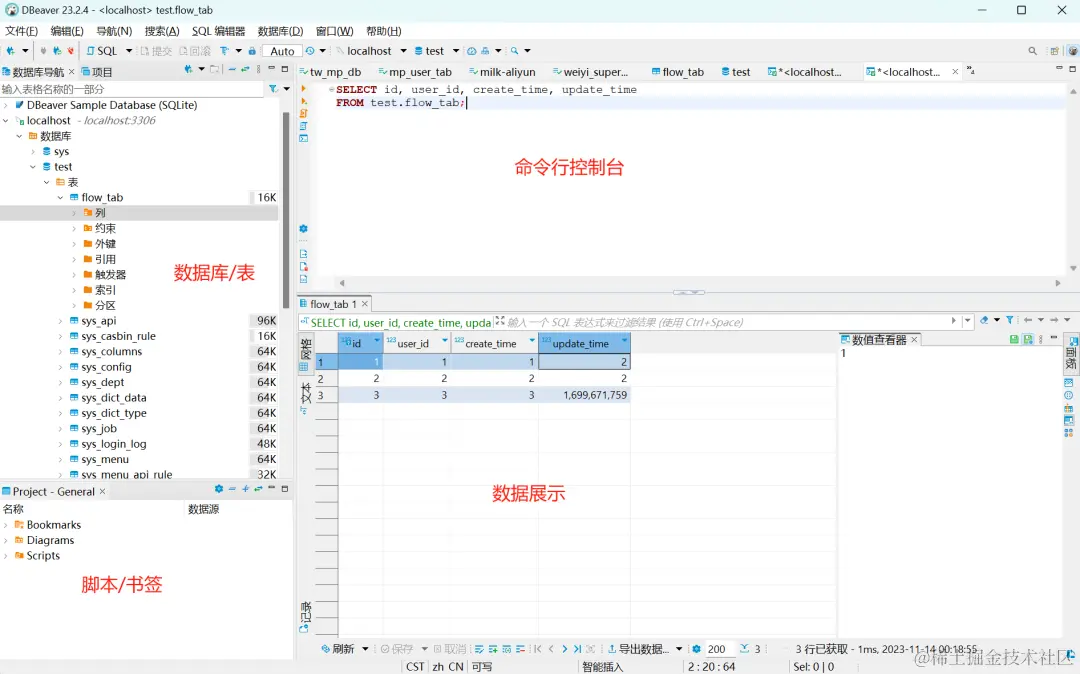Toggle the panels button at the right of the results

[x=1070, y=355]
